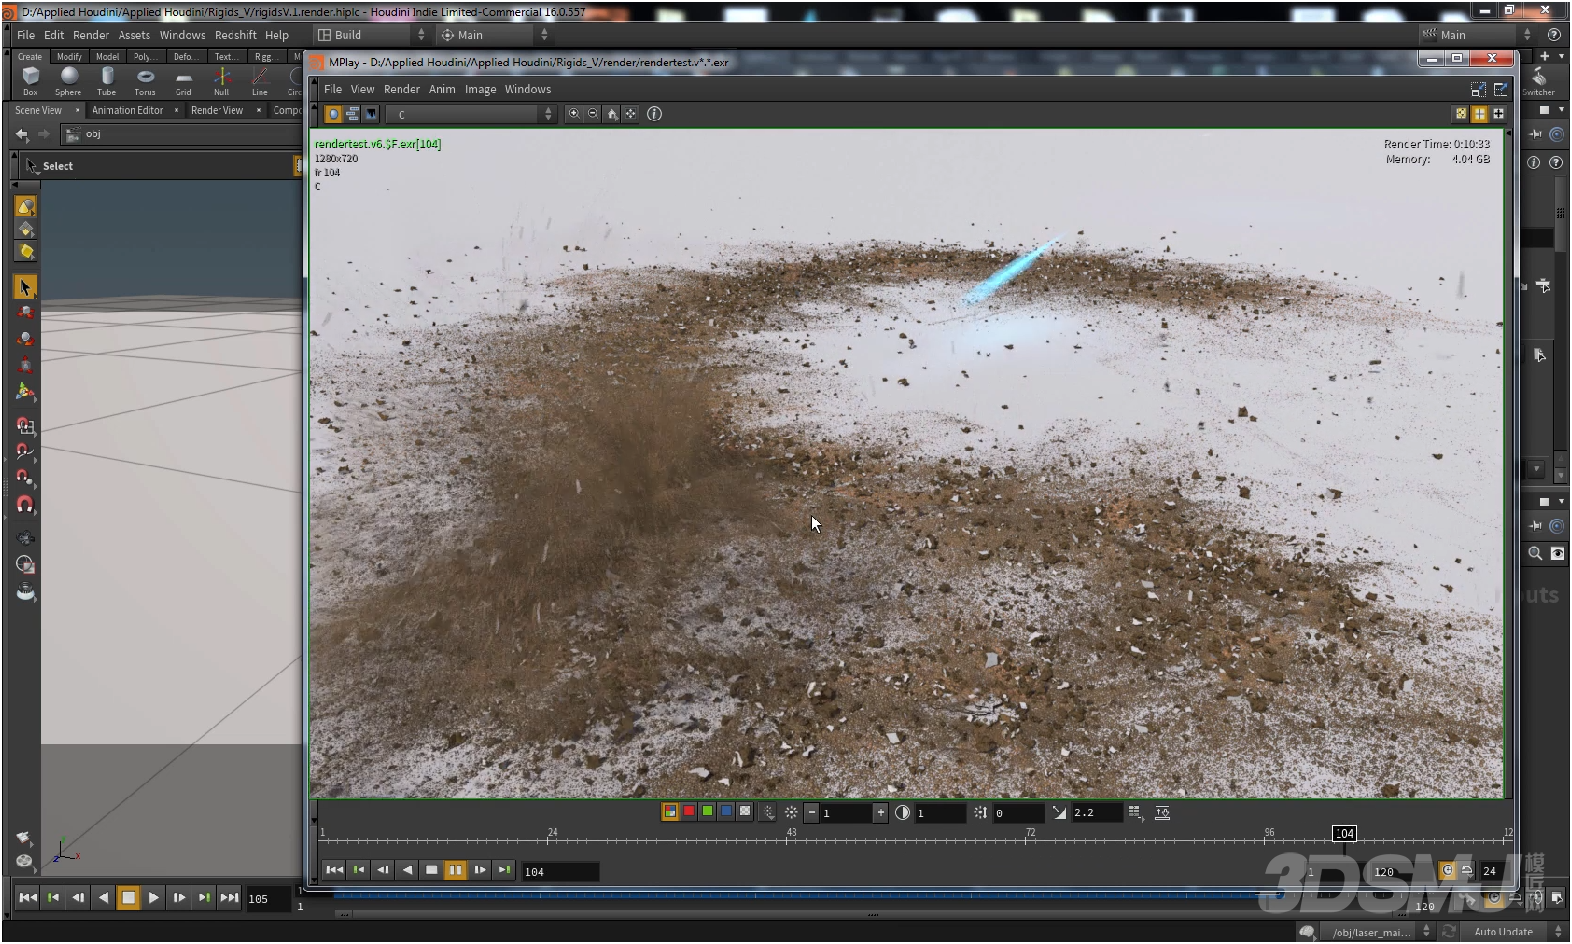
Task: Click Houdini main play forward button
Action: tap(153, 898)
